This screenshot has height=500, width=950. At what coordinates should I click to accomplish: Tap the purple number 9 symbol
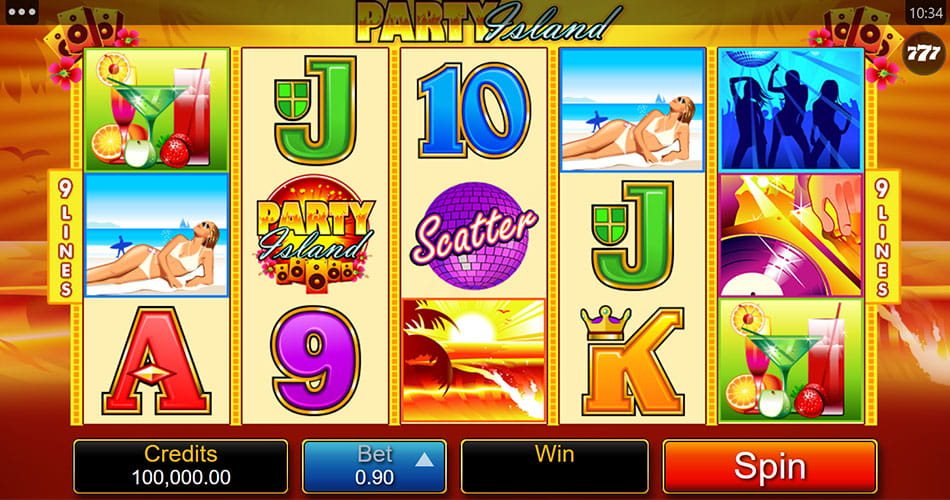[315, 361]
